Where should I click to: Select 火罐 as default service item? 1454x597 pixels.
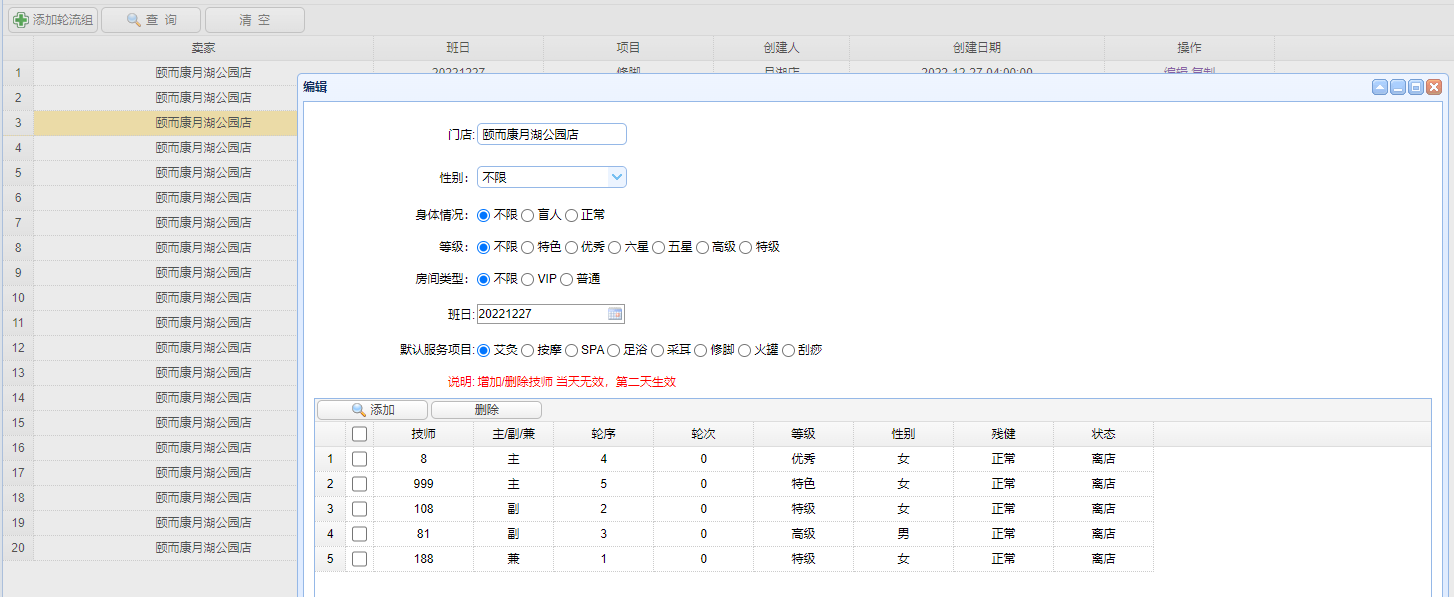coord(745,350)
